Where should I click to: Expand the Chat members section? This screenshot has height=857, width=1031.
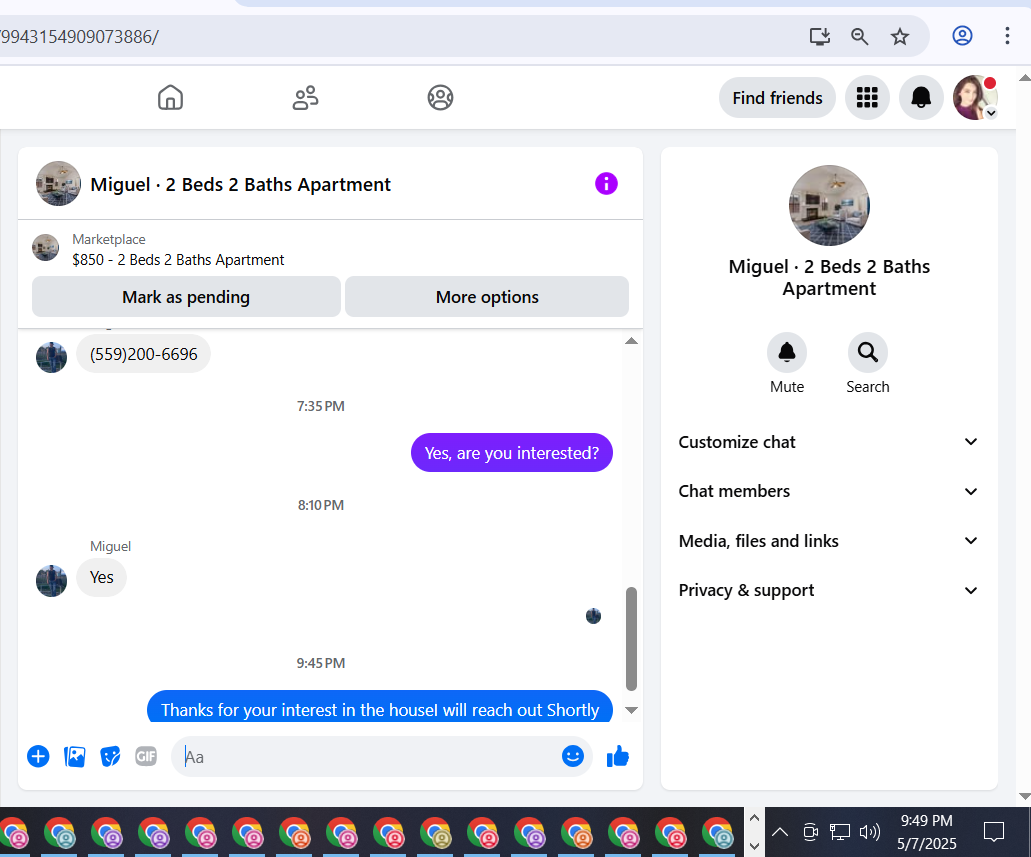coord(828,491)
